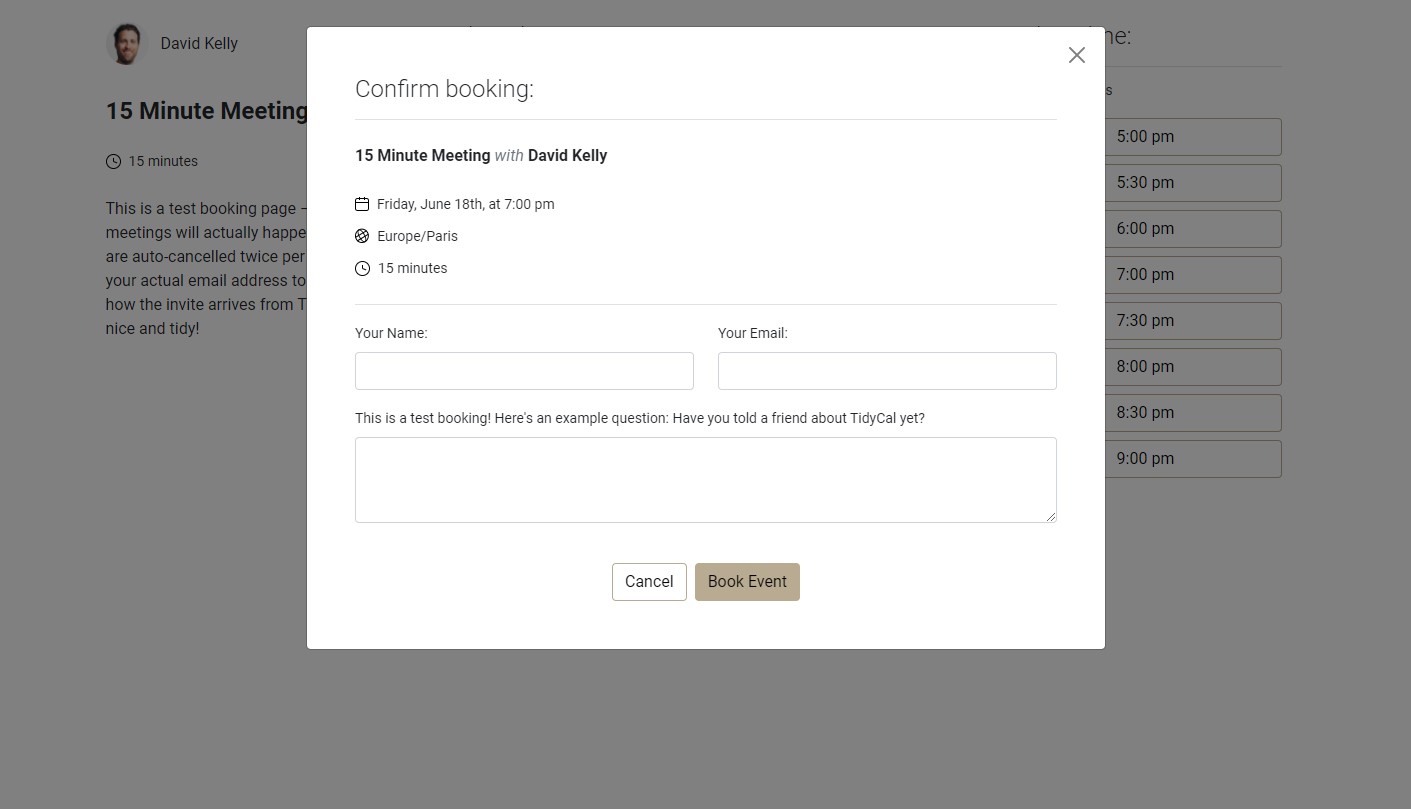The image size is (1411, 809).
Task: Close the Confirm booking dialog with X
Action: click(1076, 55)
